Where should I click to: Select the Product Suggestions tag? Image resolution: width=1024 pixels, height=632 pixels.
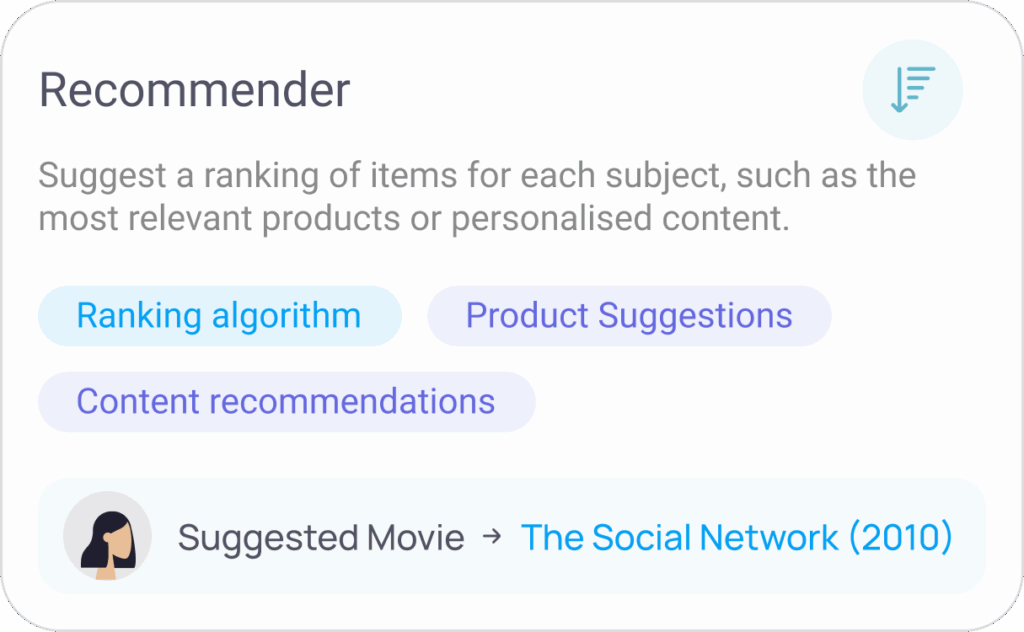pos(629,316)
